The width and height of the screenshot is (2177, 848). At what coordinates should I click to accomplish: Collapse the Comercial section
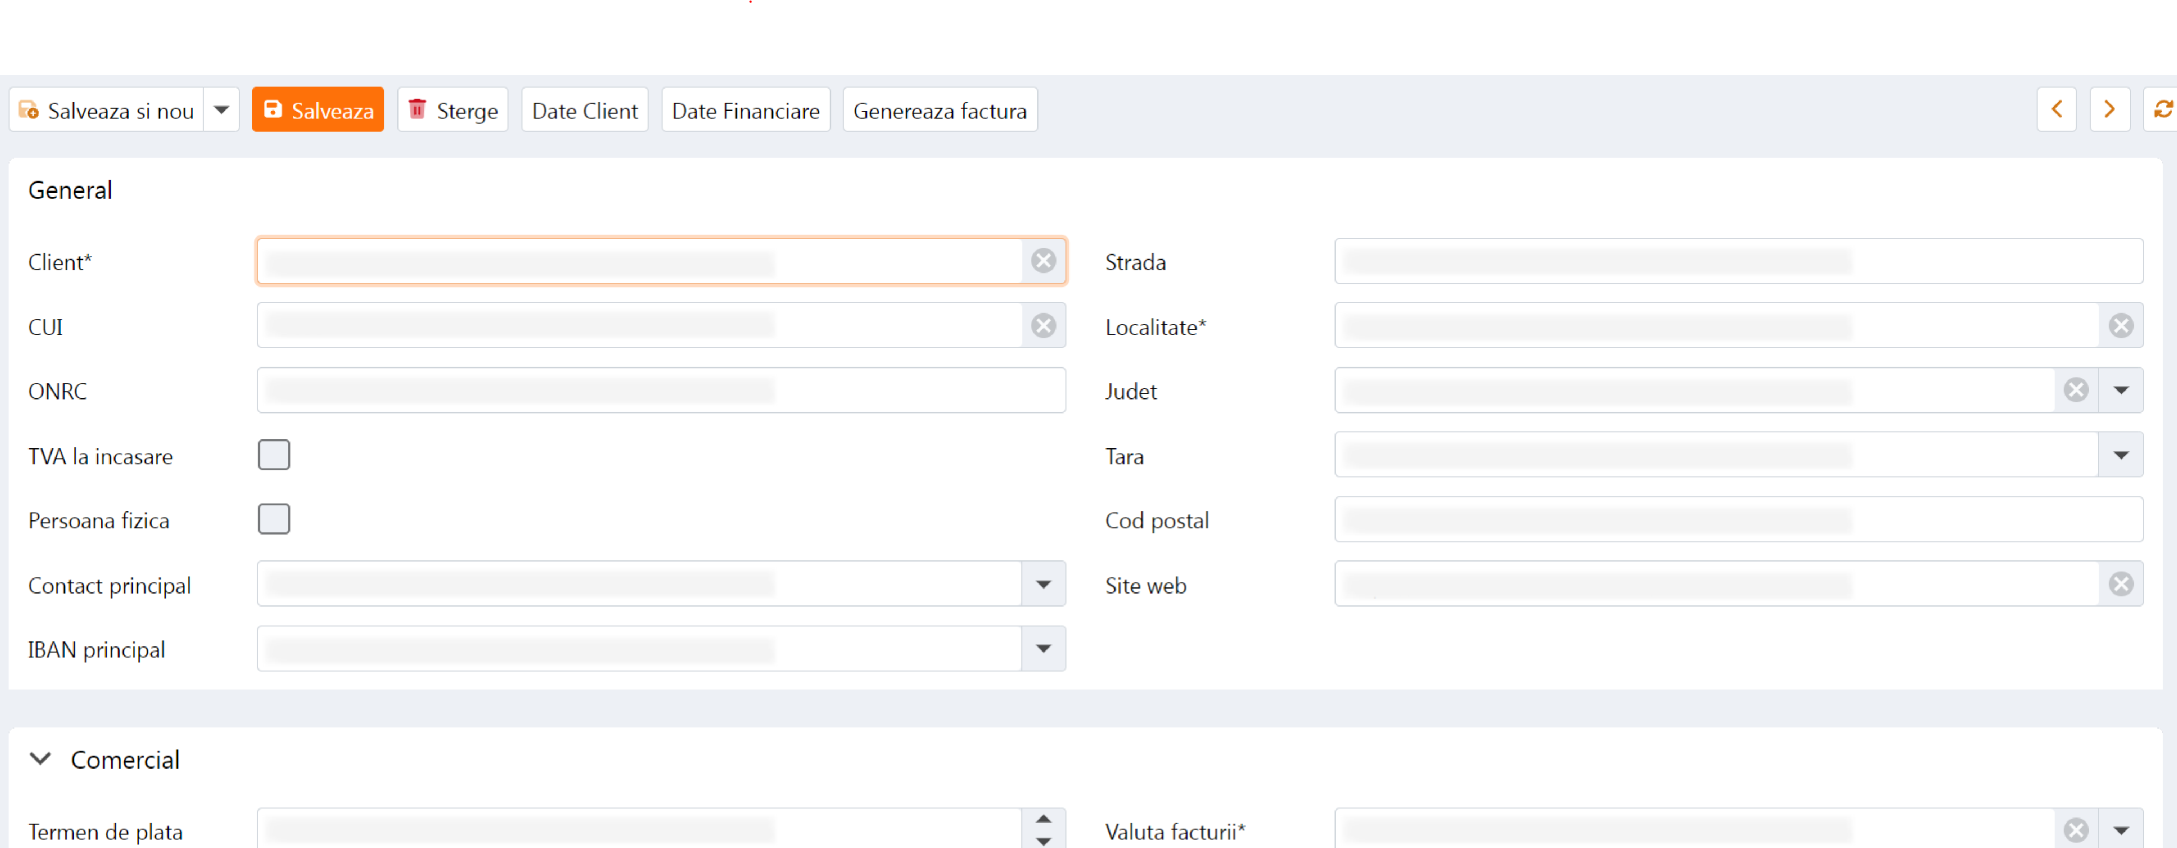pyautogui.click(x=41, y=759)
